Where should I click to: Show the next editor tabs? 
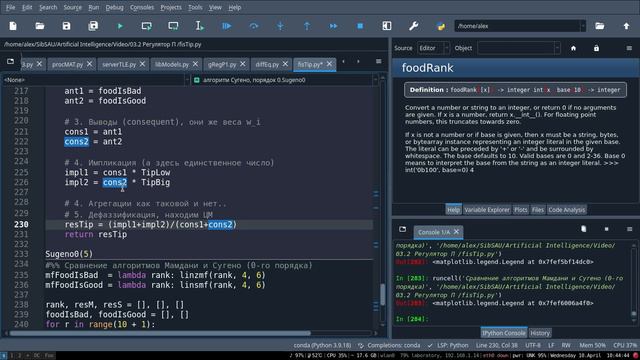[x=358, y=61]
